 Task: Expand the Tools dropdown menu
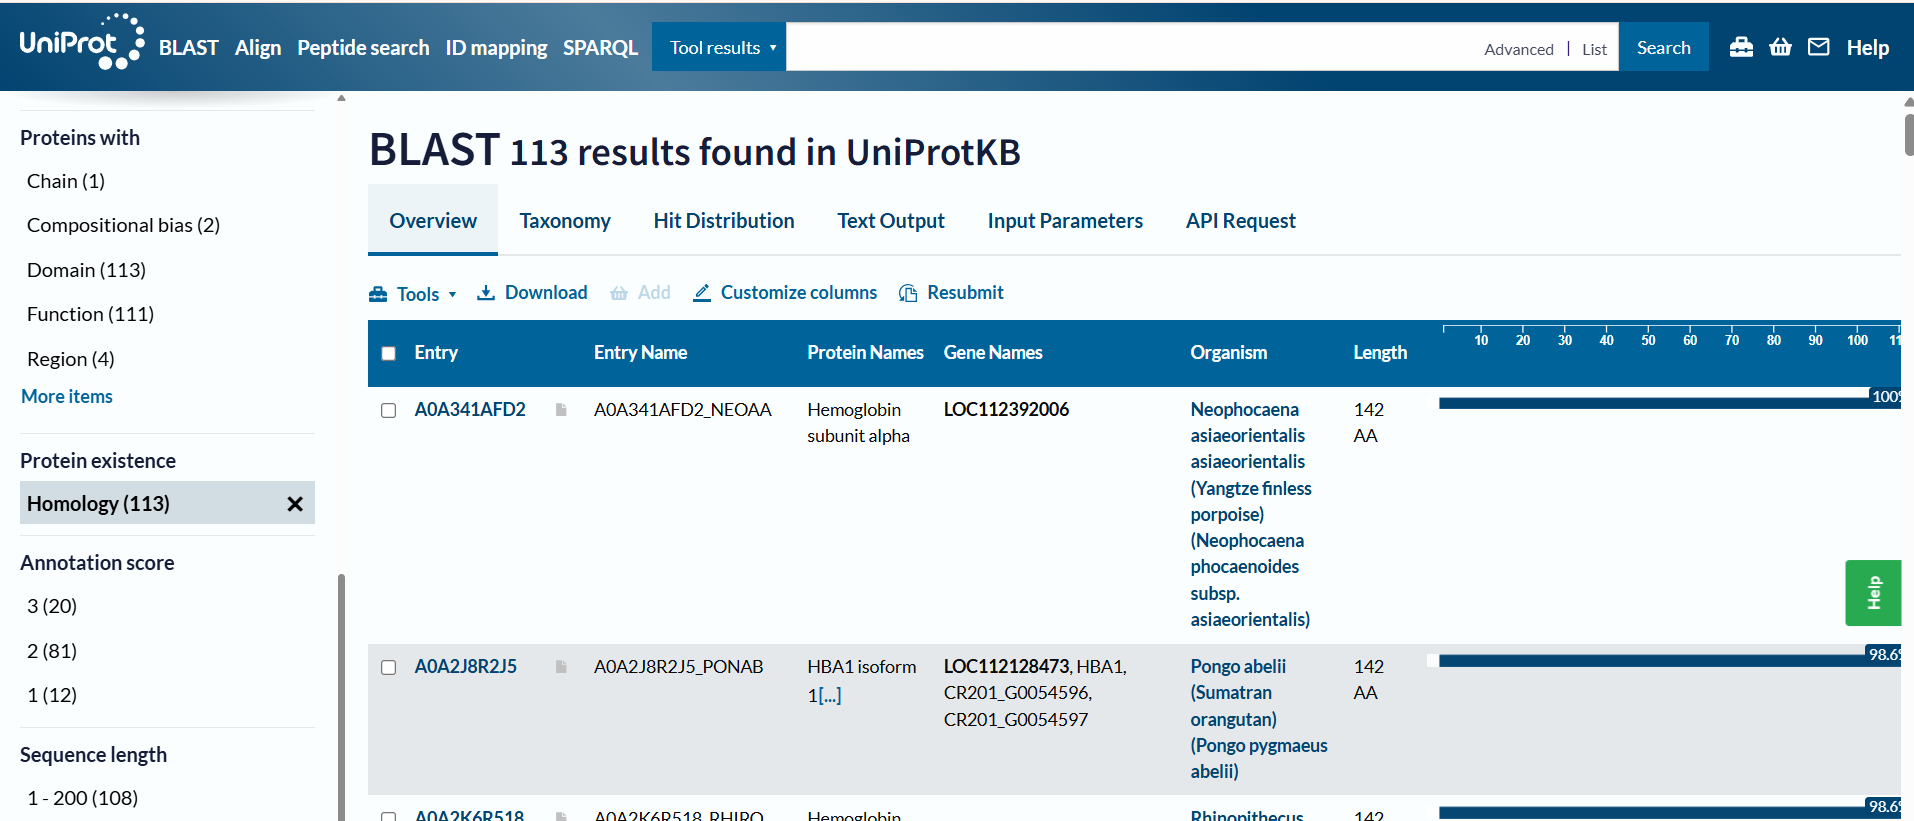(413, 294)
